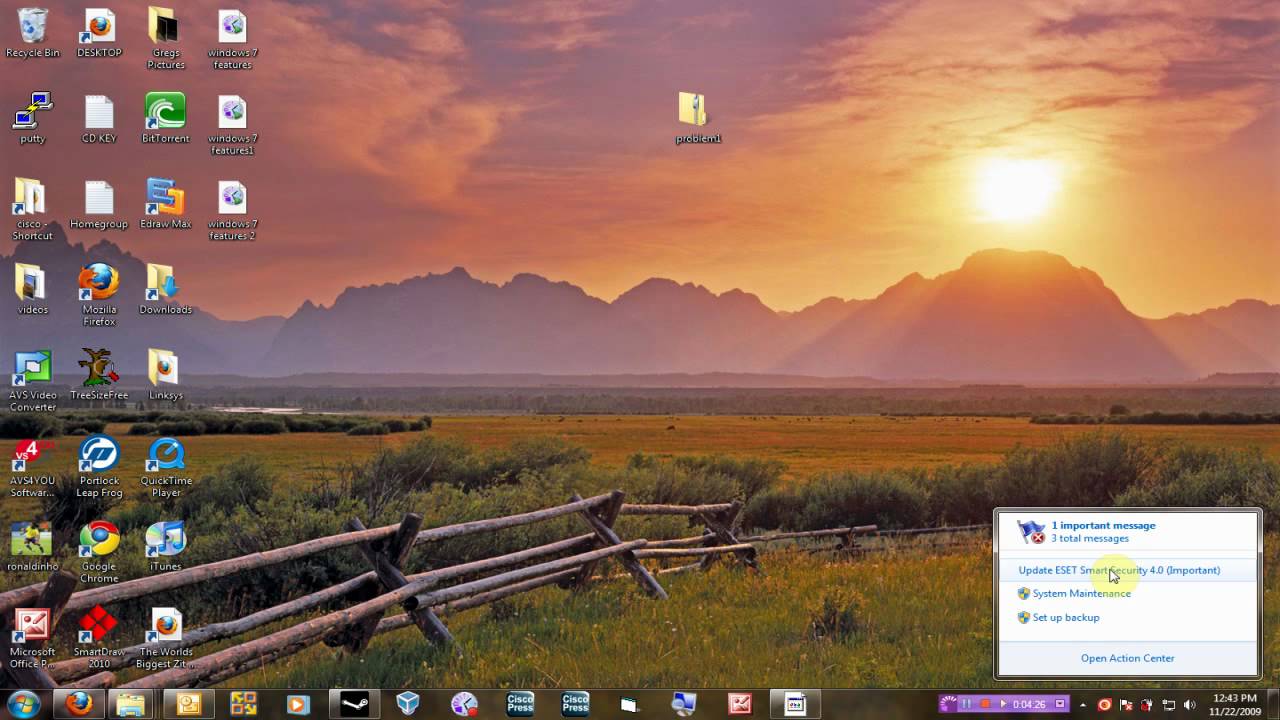Open the 3D cube app in taskbar
The image size is (1280, 720).
coord(407,704)
